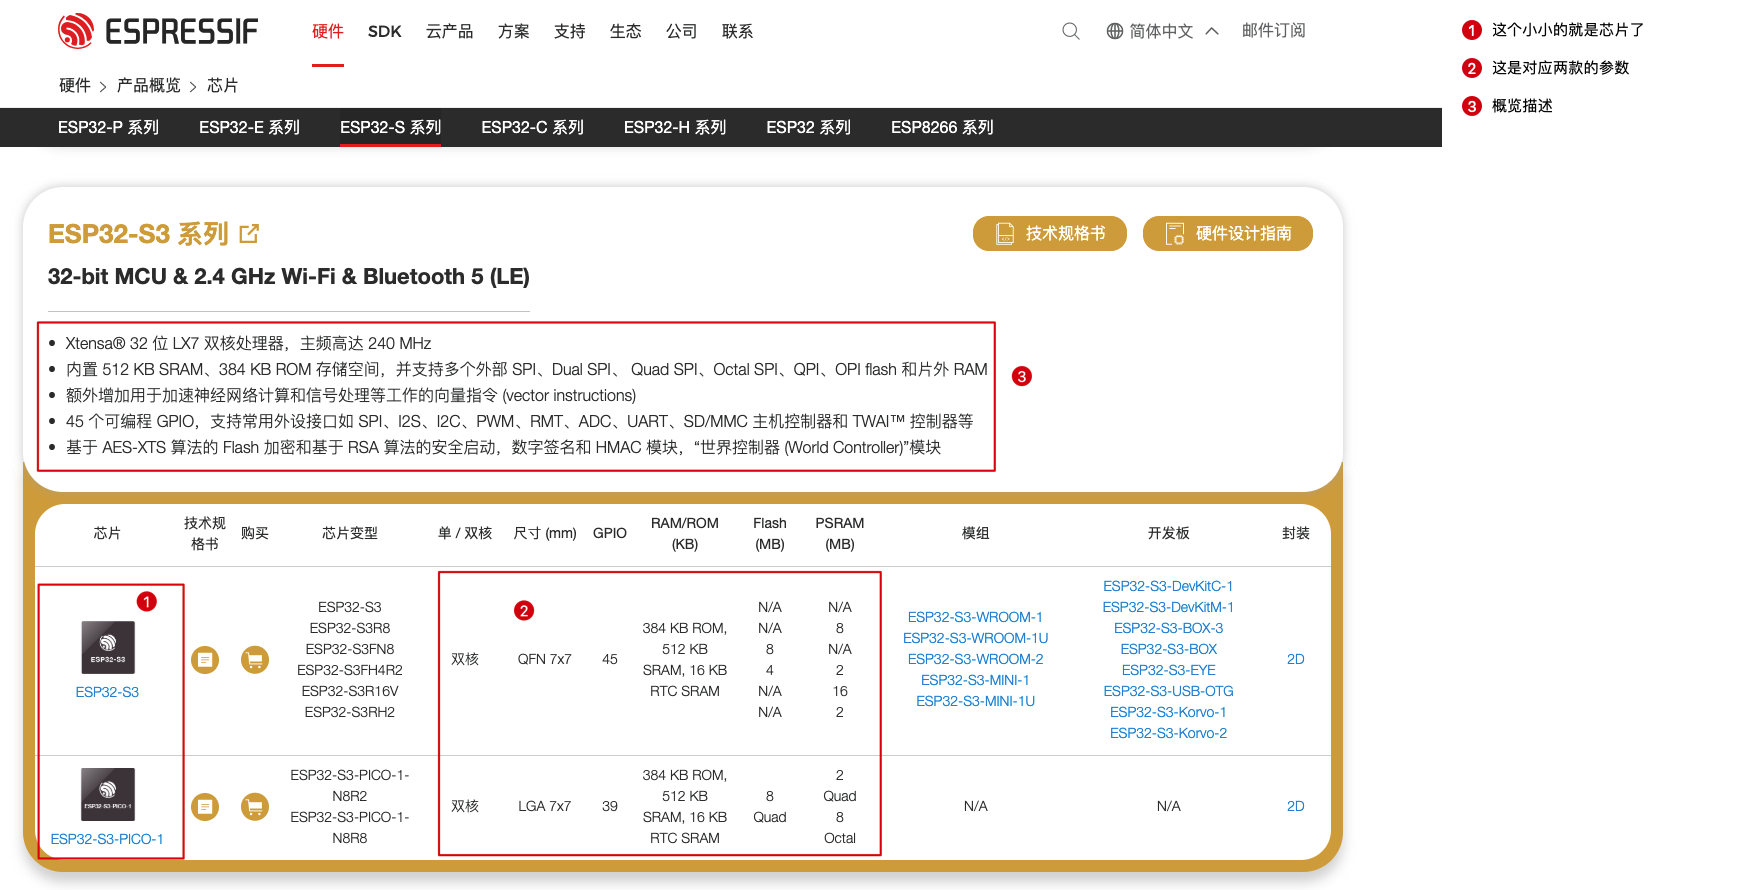Open the ESP32-S3-WROOM-2 module link
The height and width of the screenshot is (890, 1762).
(x=976, y=659)
